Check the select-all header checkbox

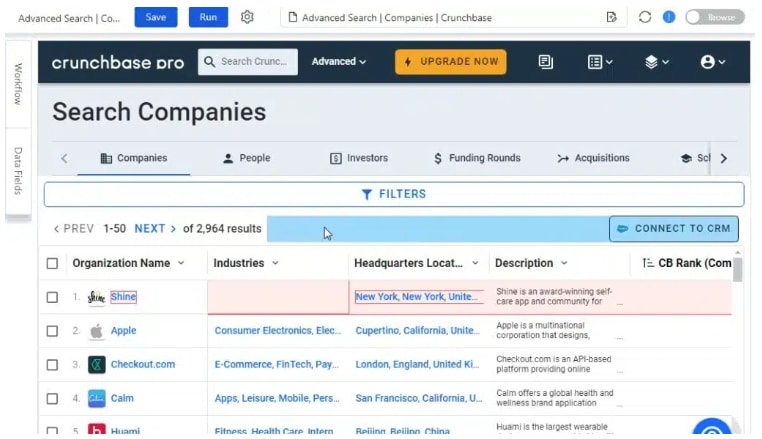(52, 263)
